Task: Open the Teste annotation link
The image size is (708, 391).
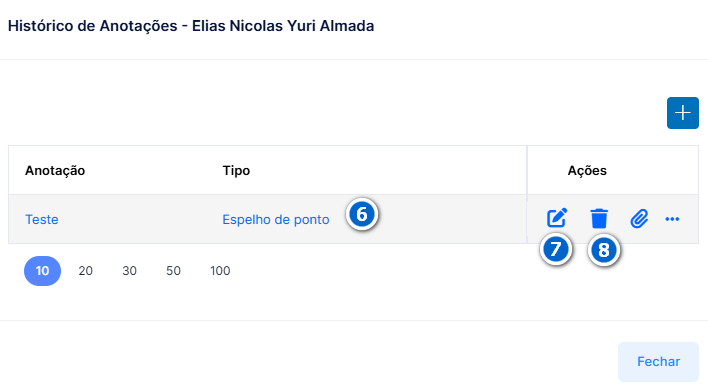Action: pos(42,219)
